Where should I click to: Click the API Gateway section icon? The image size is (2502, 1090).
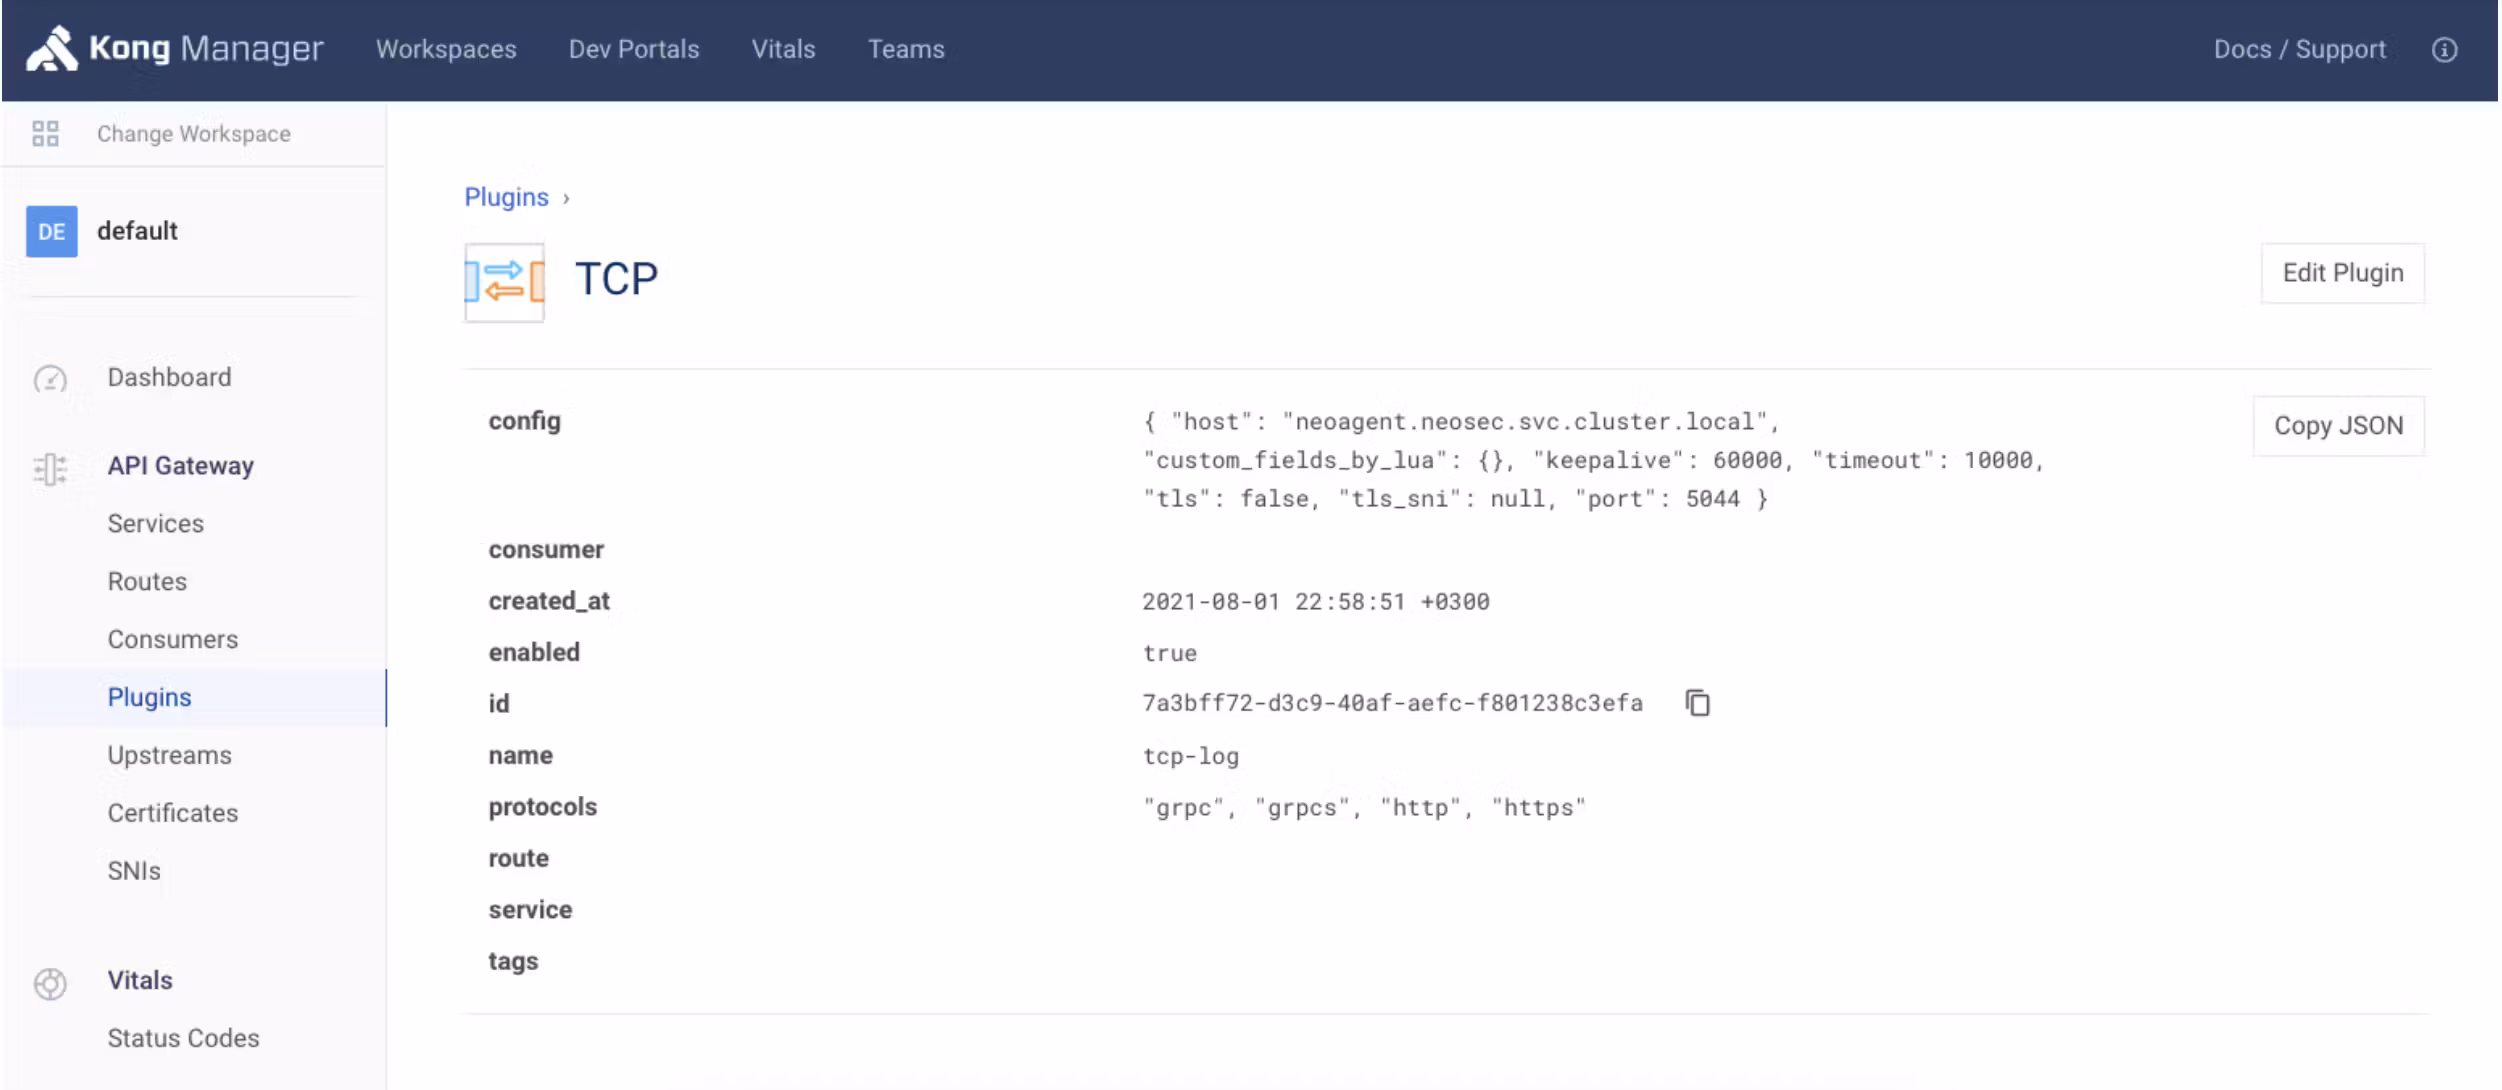(50, 467)
